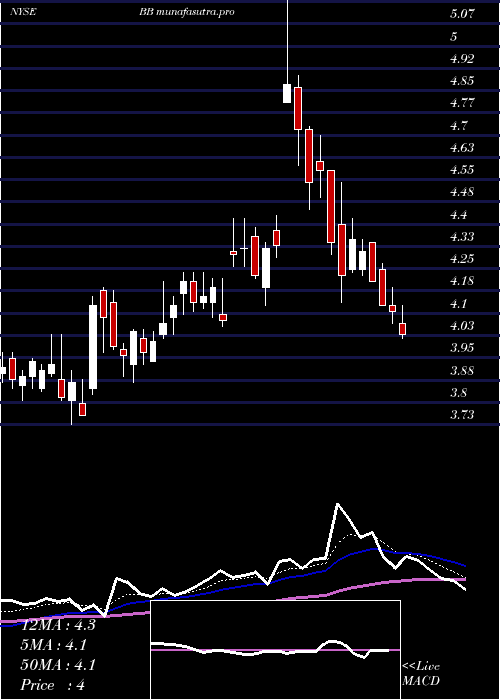Image resolution: width=500 pixels, height=700 pixels.
Task: Select the 3.95 price axis label
Action: 462,348
